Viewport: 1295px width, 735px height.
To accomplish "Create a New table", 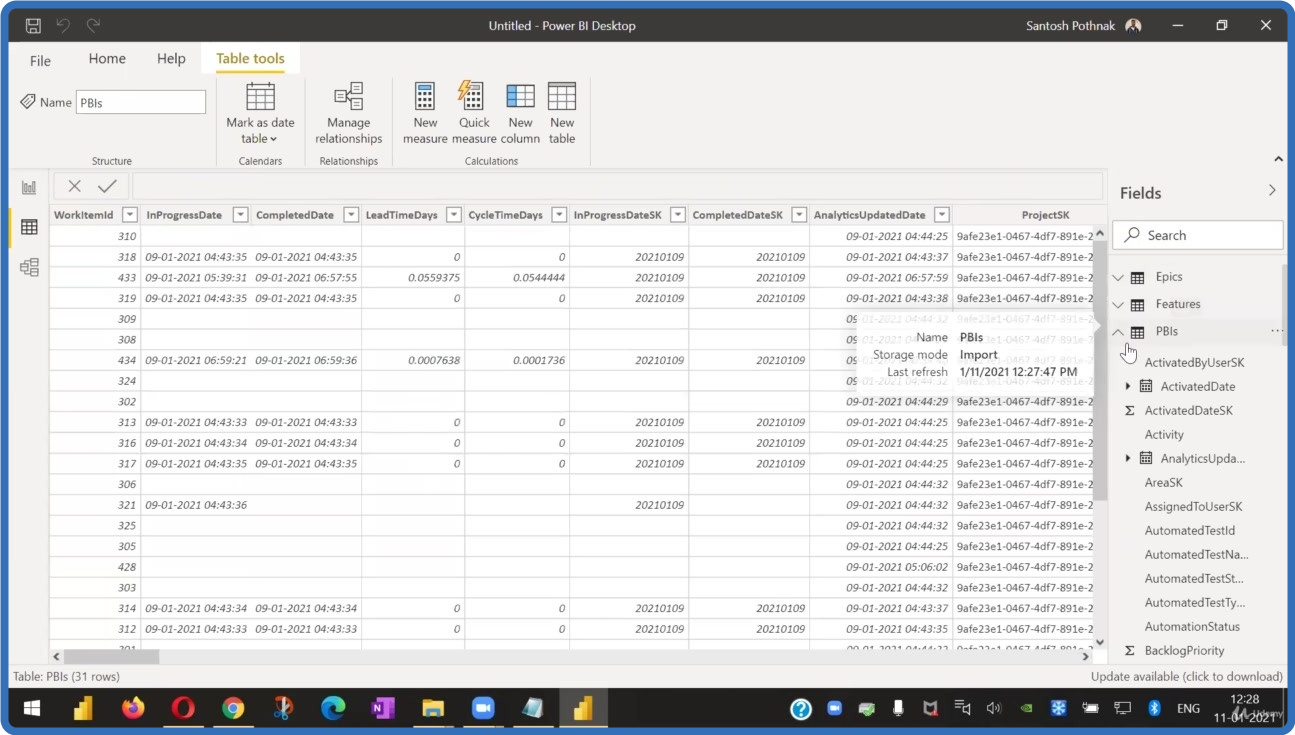I will (x=562, y=114).
